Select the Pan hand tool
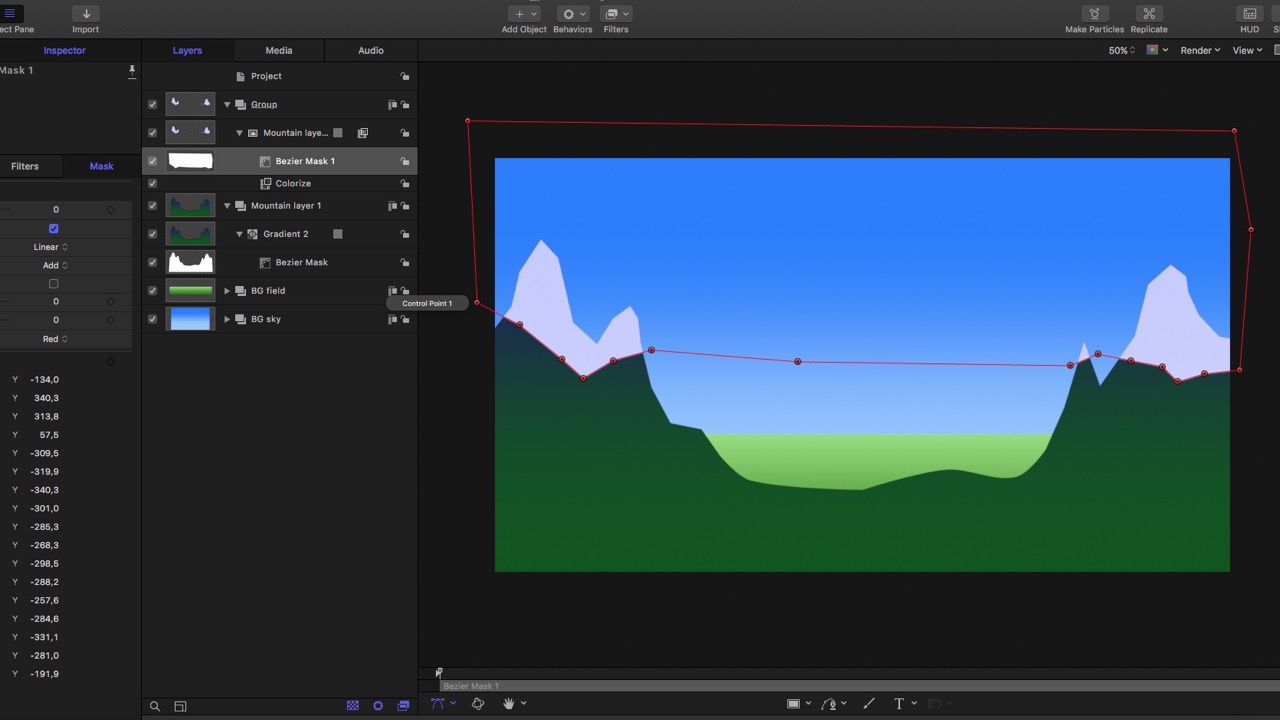This screenshot has height=720, width=1280. click(x=508, y=704)
